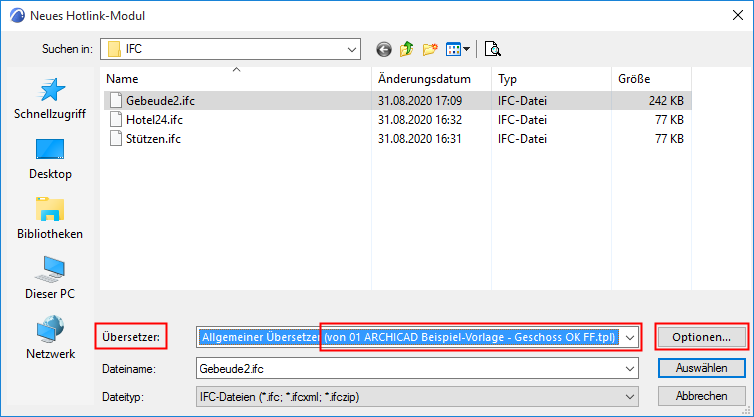The height and width of the screenshot is (417, 754).
Task: Open the view menu dropdown arrow
Action: coord(466,49)
